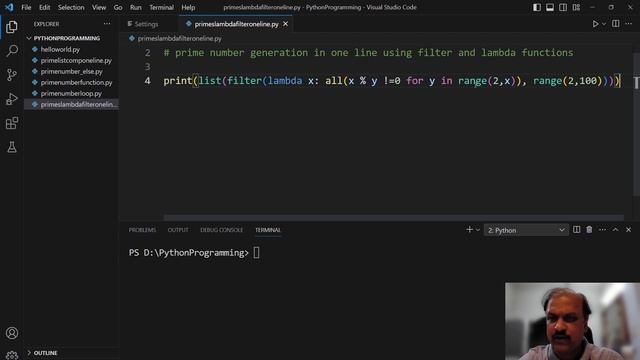Viewport: 640px width, 360px height.
Task: Minimize the VS Code window
Action: point(593,7)
